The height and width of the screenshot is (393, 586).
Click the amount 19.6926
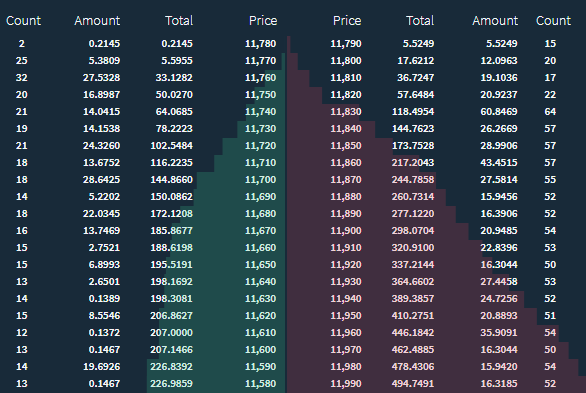coord(102,366)
